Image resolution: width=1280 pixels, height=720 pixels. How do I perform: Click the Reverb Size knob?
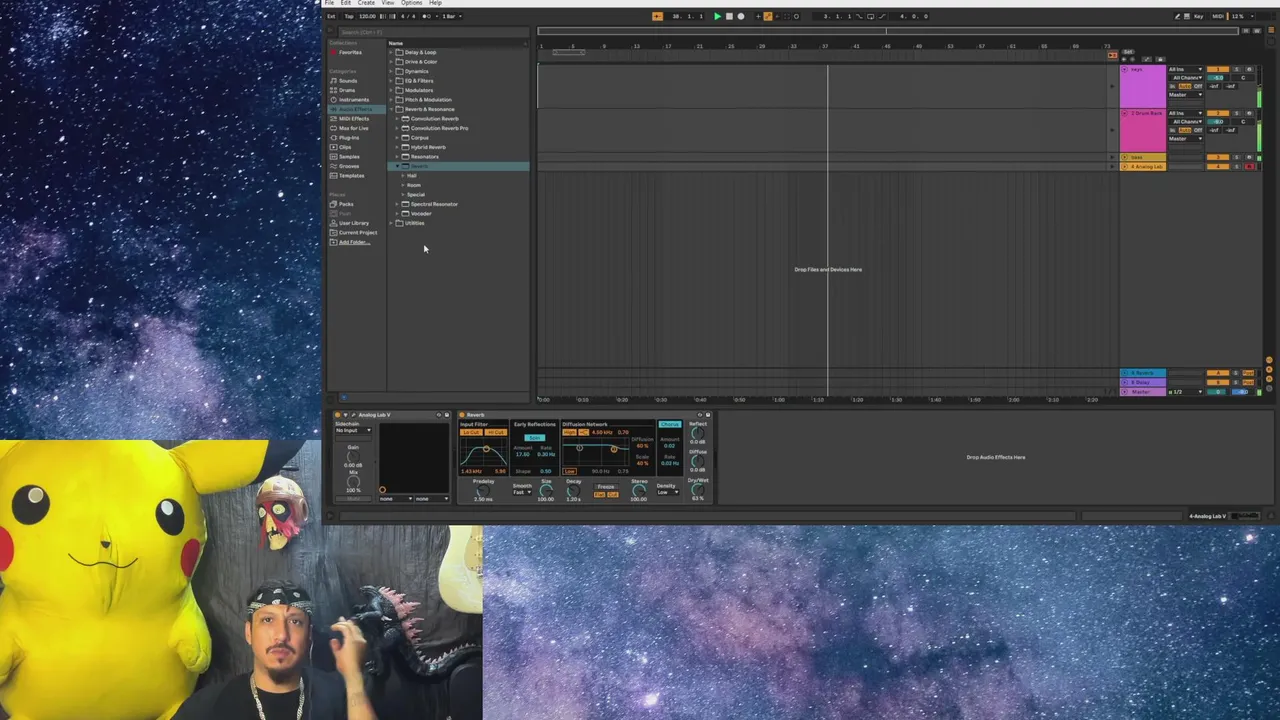point(546,491)
